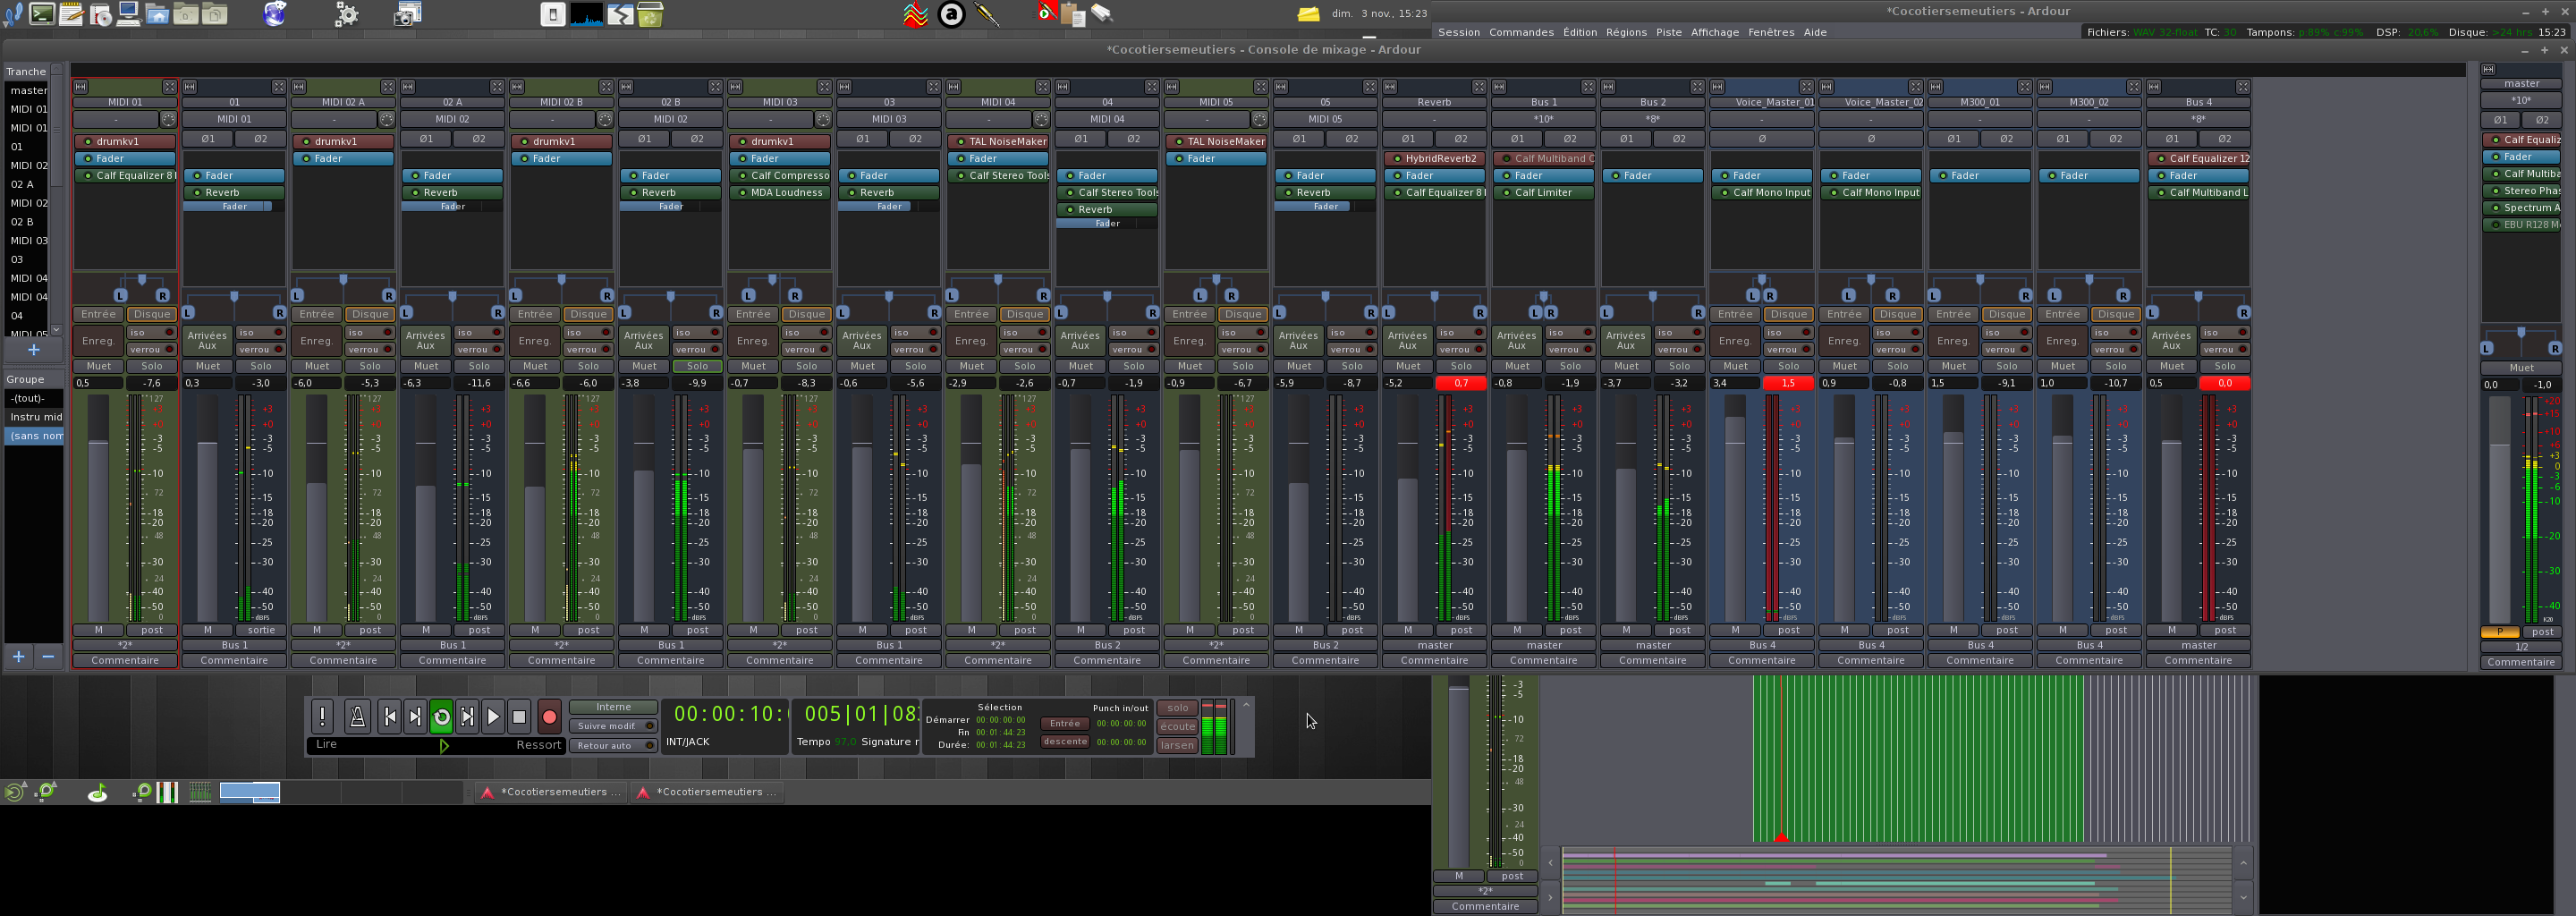
Task: Enable the Retour auto option
Action: 613,745
